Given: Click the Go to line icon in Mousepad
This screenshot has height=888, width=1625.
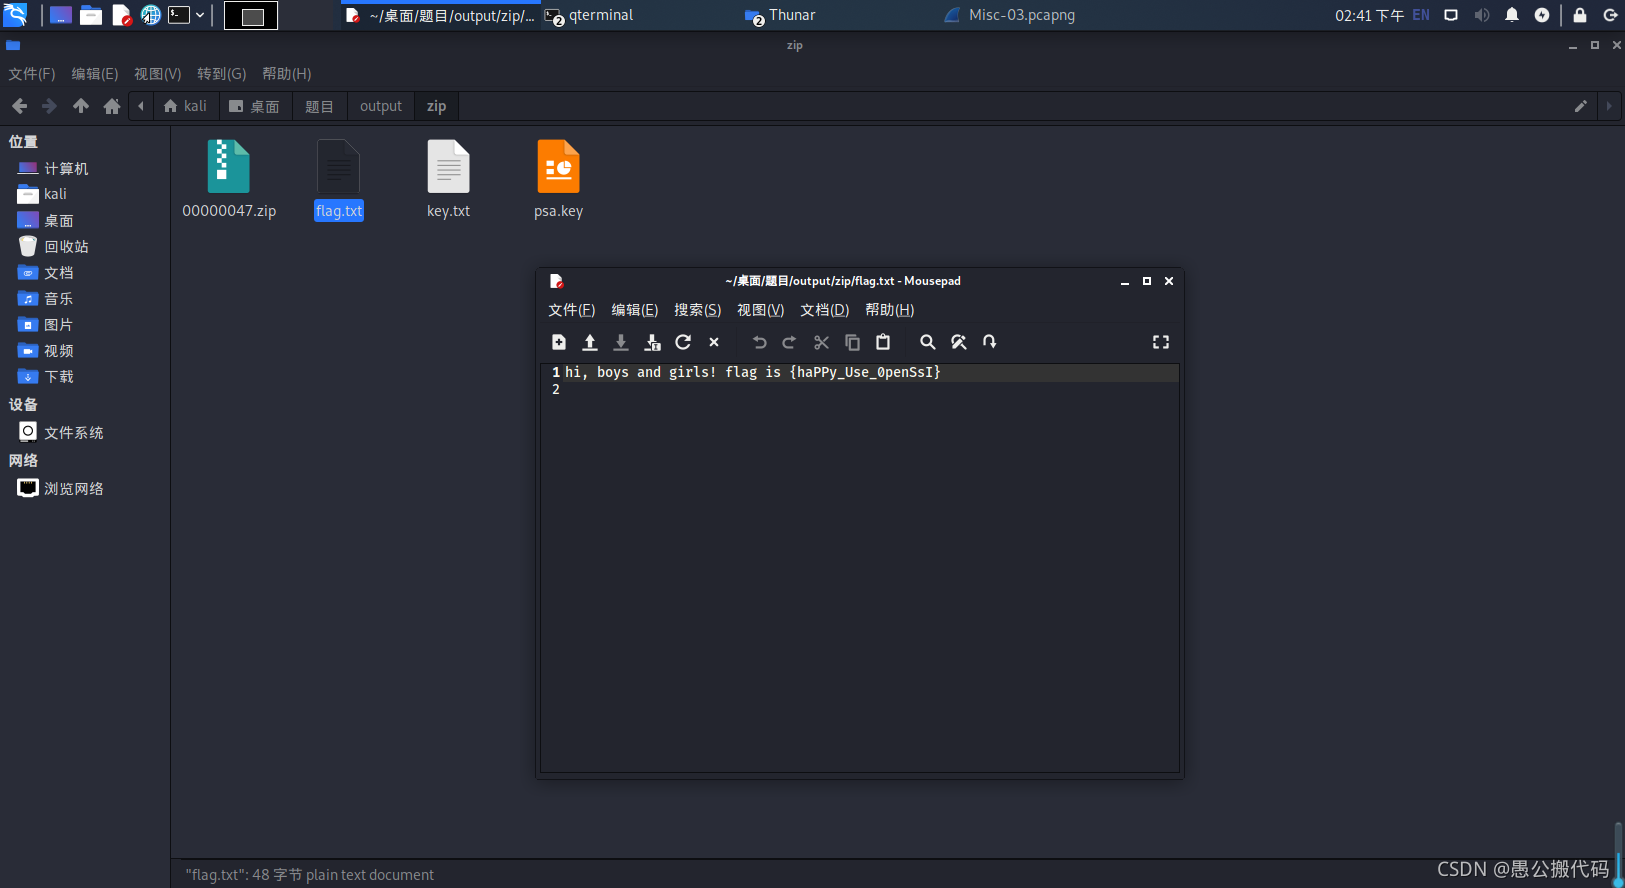Looking at the screenshot, I should tap(990, 342).
